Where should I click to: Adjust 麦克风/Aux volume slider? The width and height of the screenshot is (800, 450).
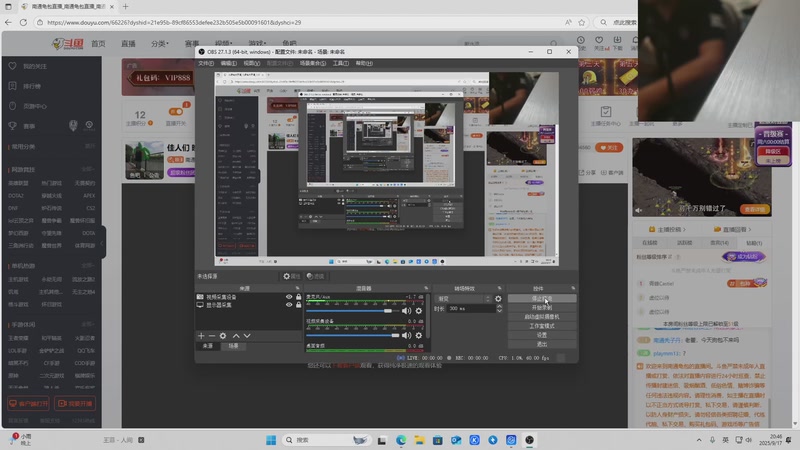[x=352, y=311]
